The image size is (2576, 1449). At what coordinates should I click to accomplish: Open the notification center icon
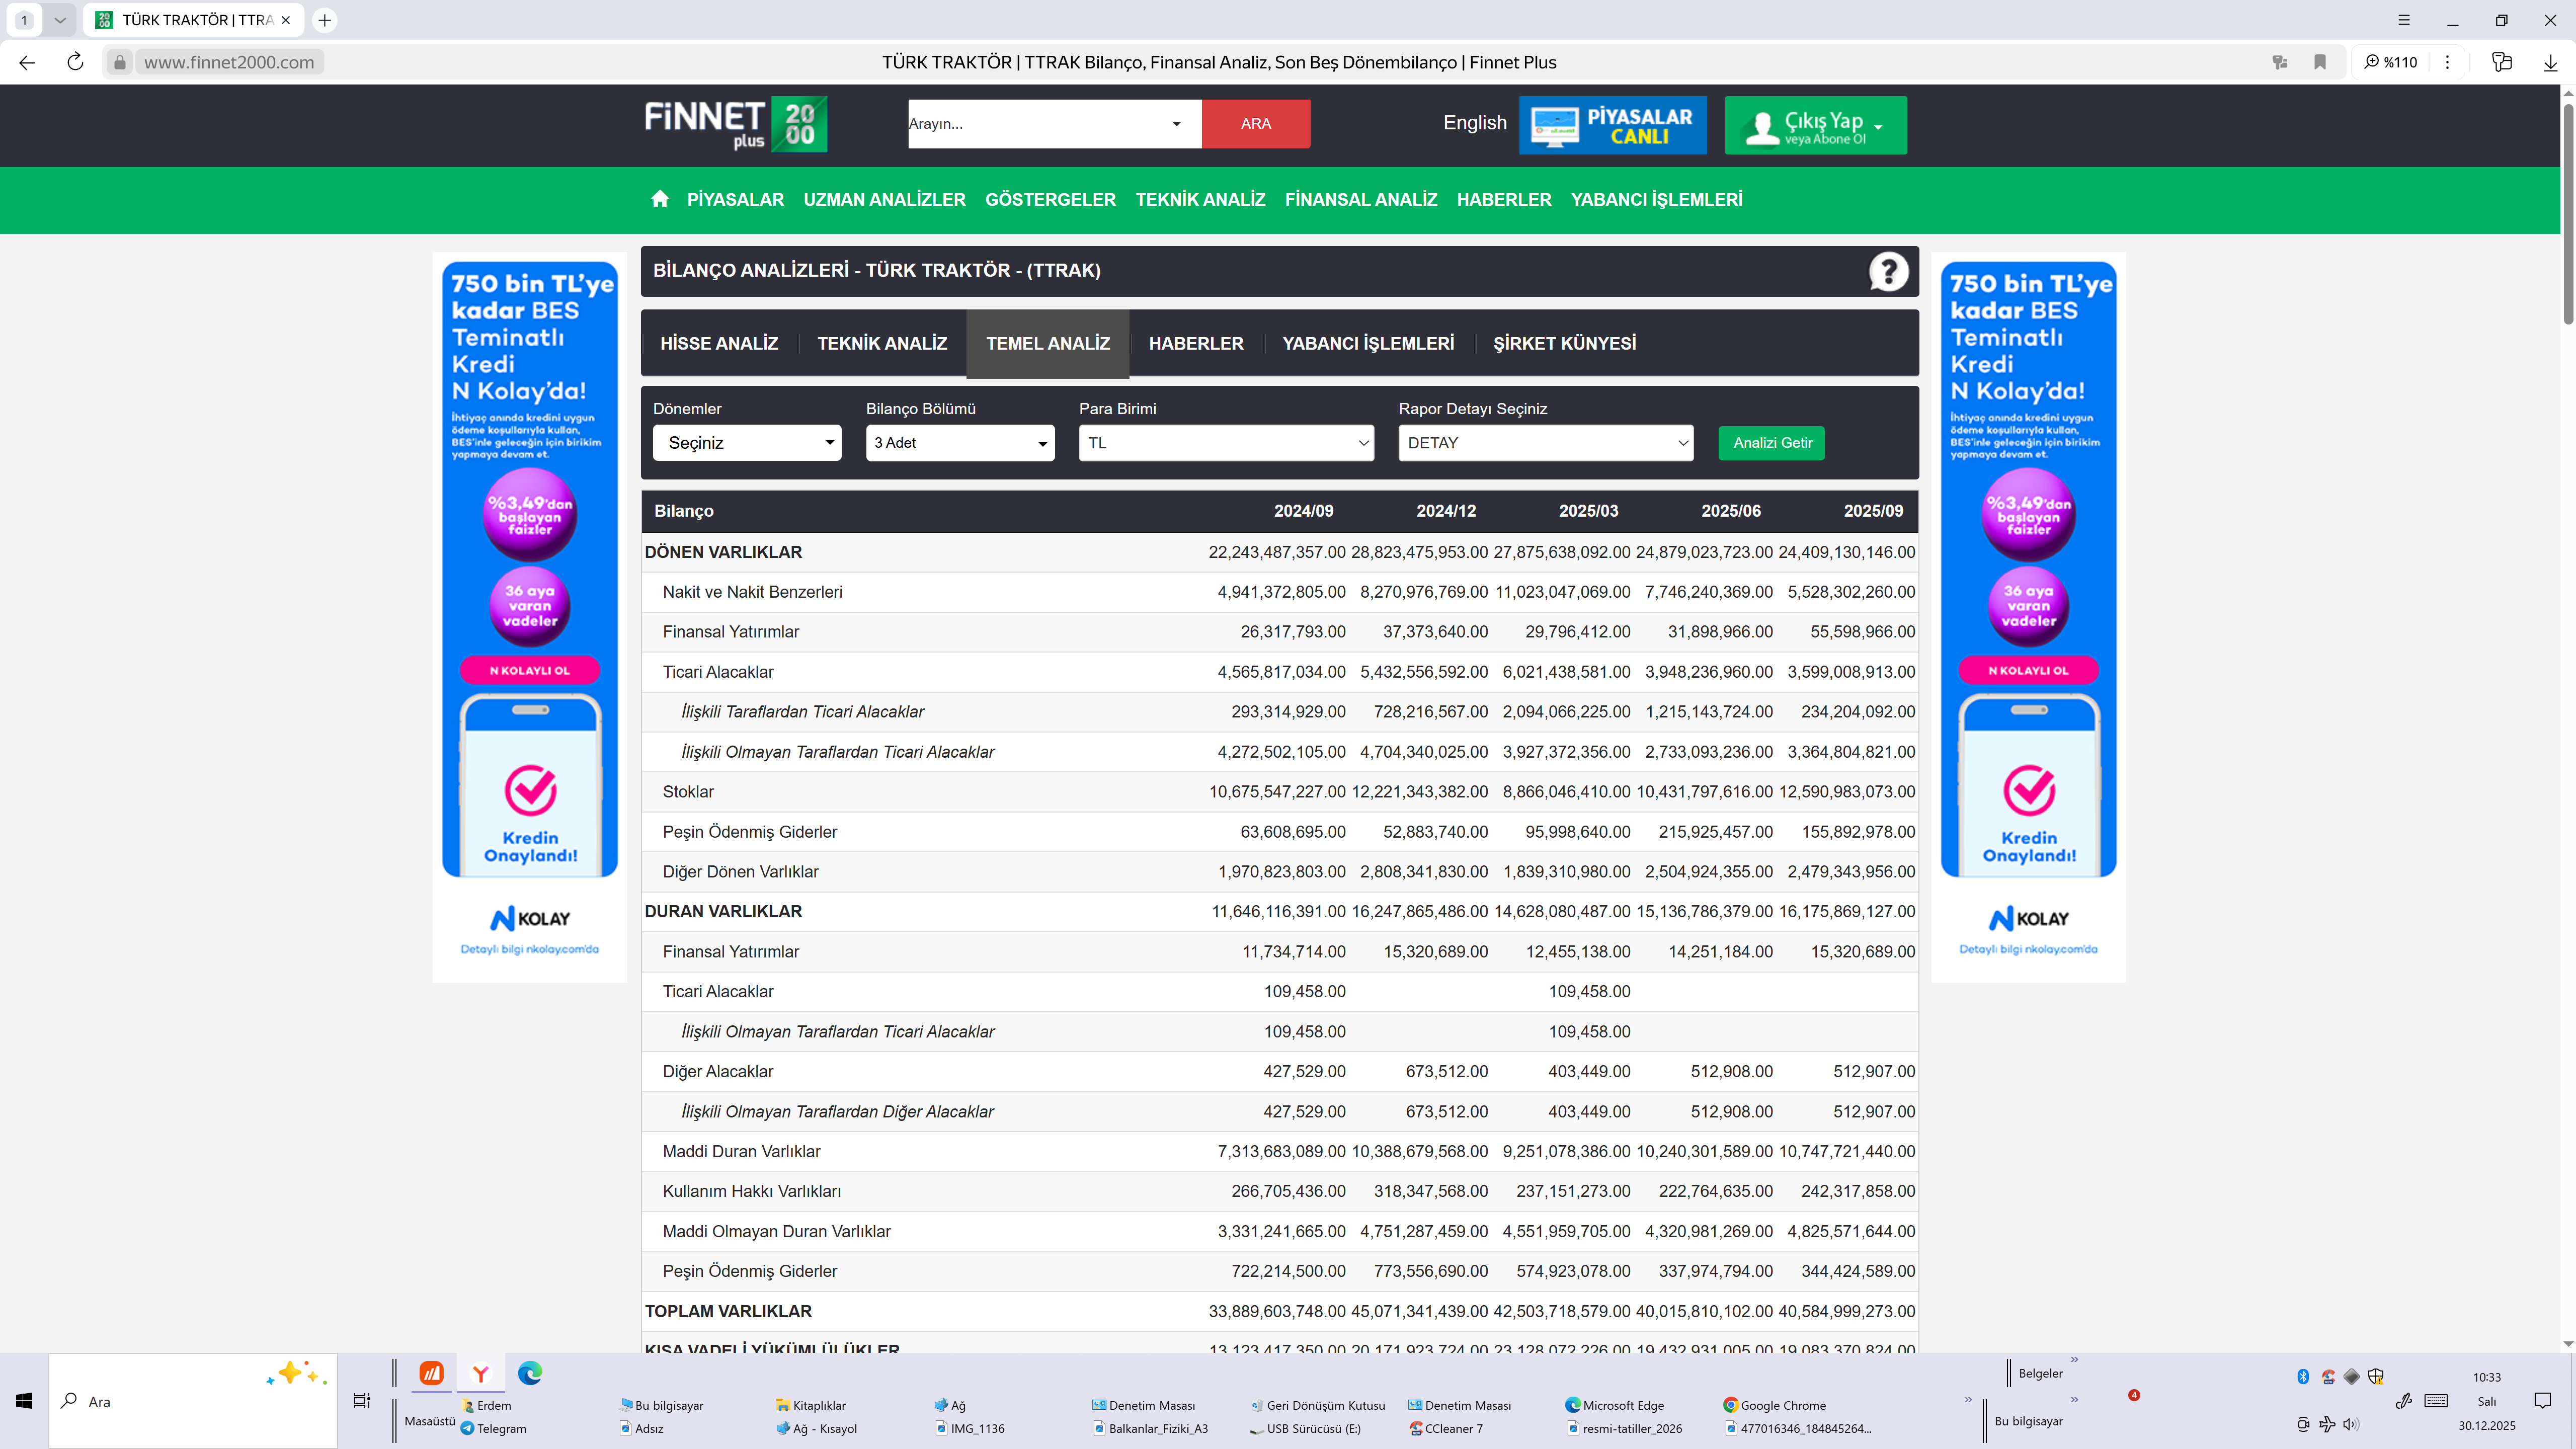[x=2543, y=1400]
